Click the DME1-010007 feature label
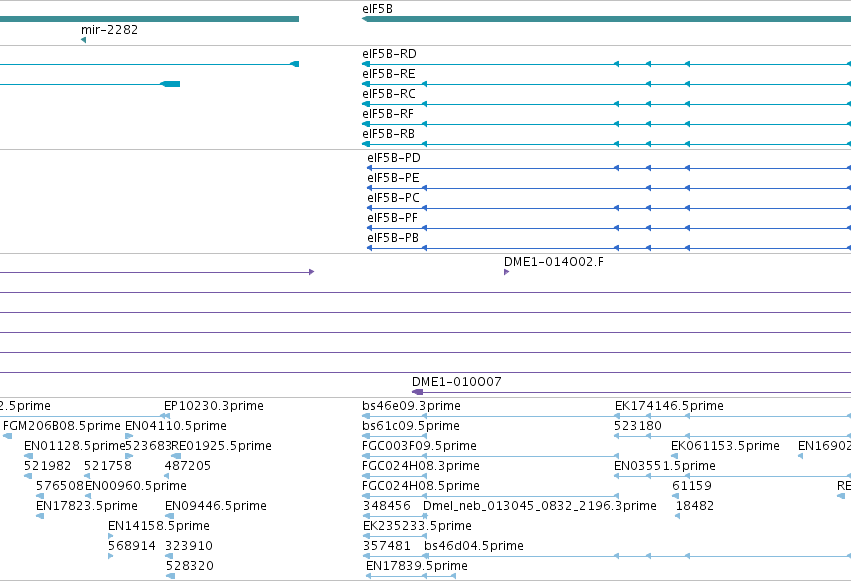Viewport: 851px width, 581px height. click(456, 382)
